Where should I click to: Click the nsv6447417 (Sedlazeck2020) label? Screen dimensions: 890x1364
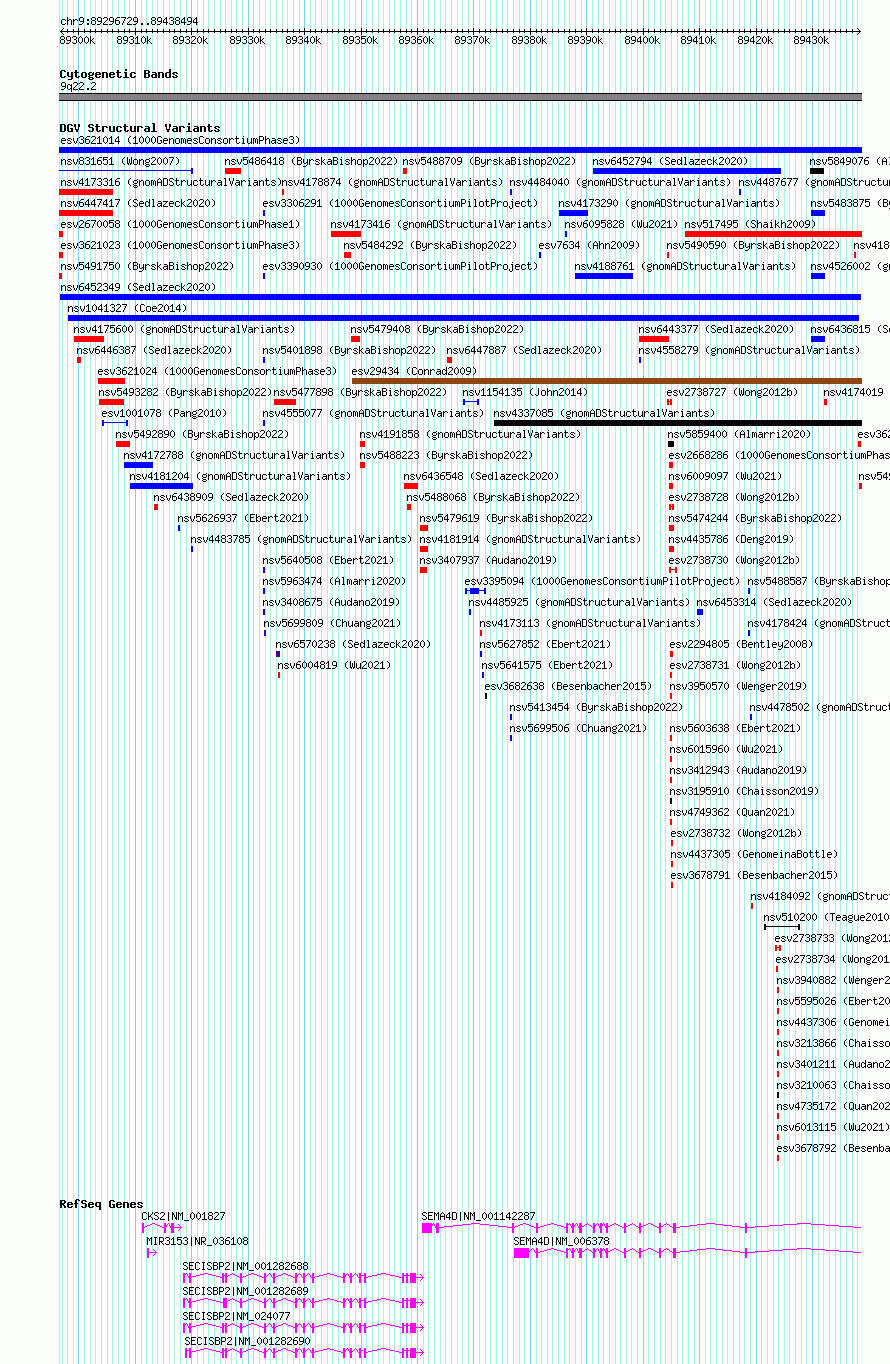pos(138,203)
